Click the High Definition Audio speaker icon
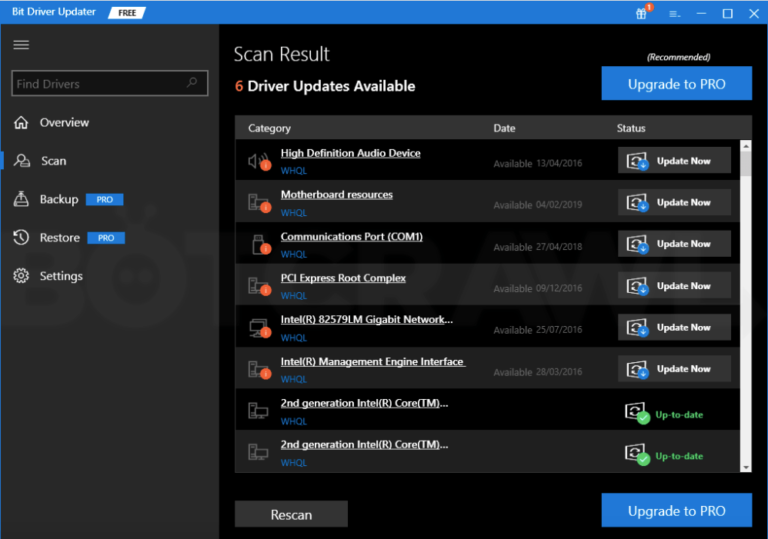This screenshot has height=539, width=768. (x=259, y=161)
